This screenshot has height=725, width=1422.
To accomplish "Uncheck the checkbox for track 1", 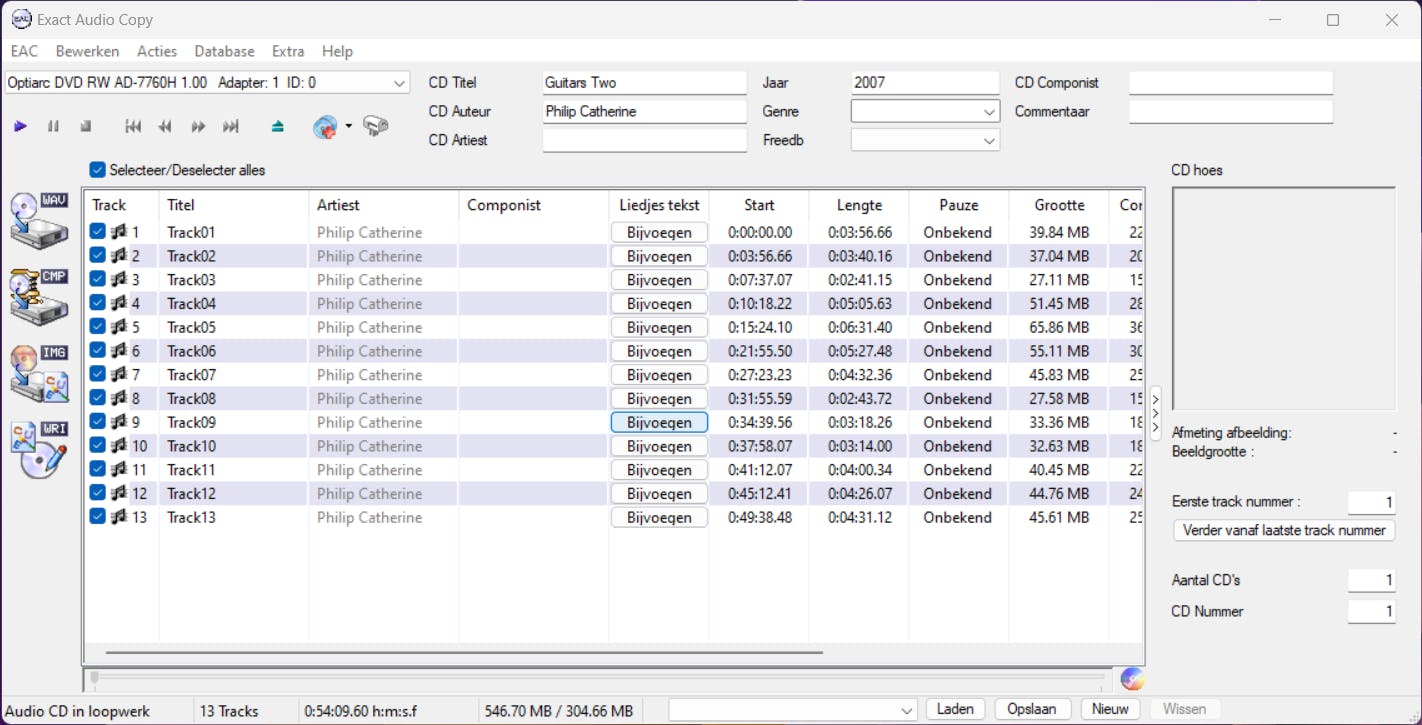I will click(97, 231).
